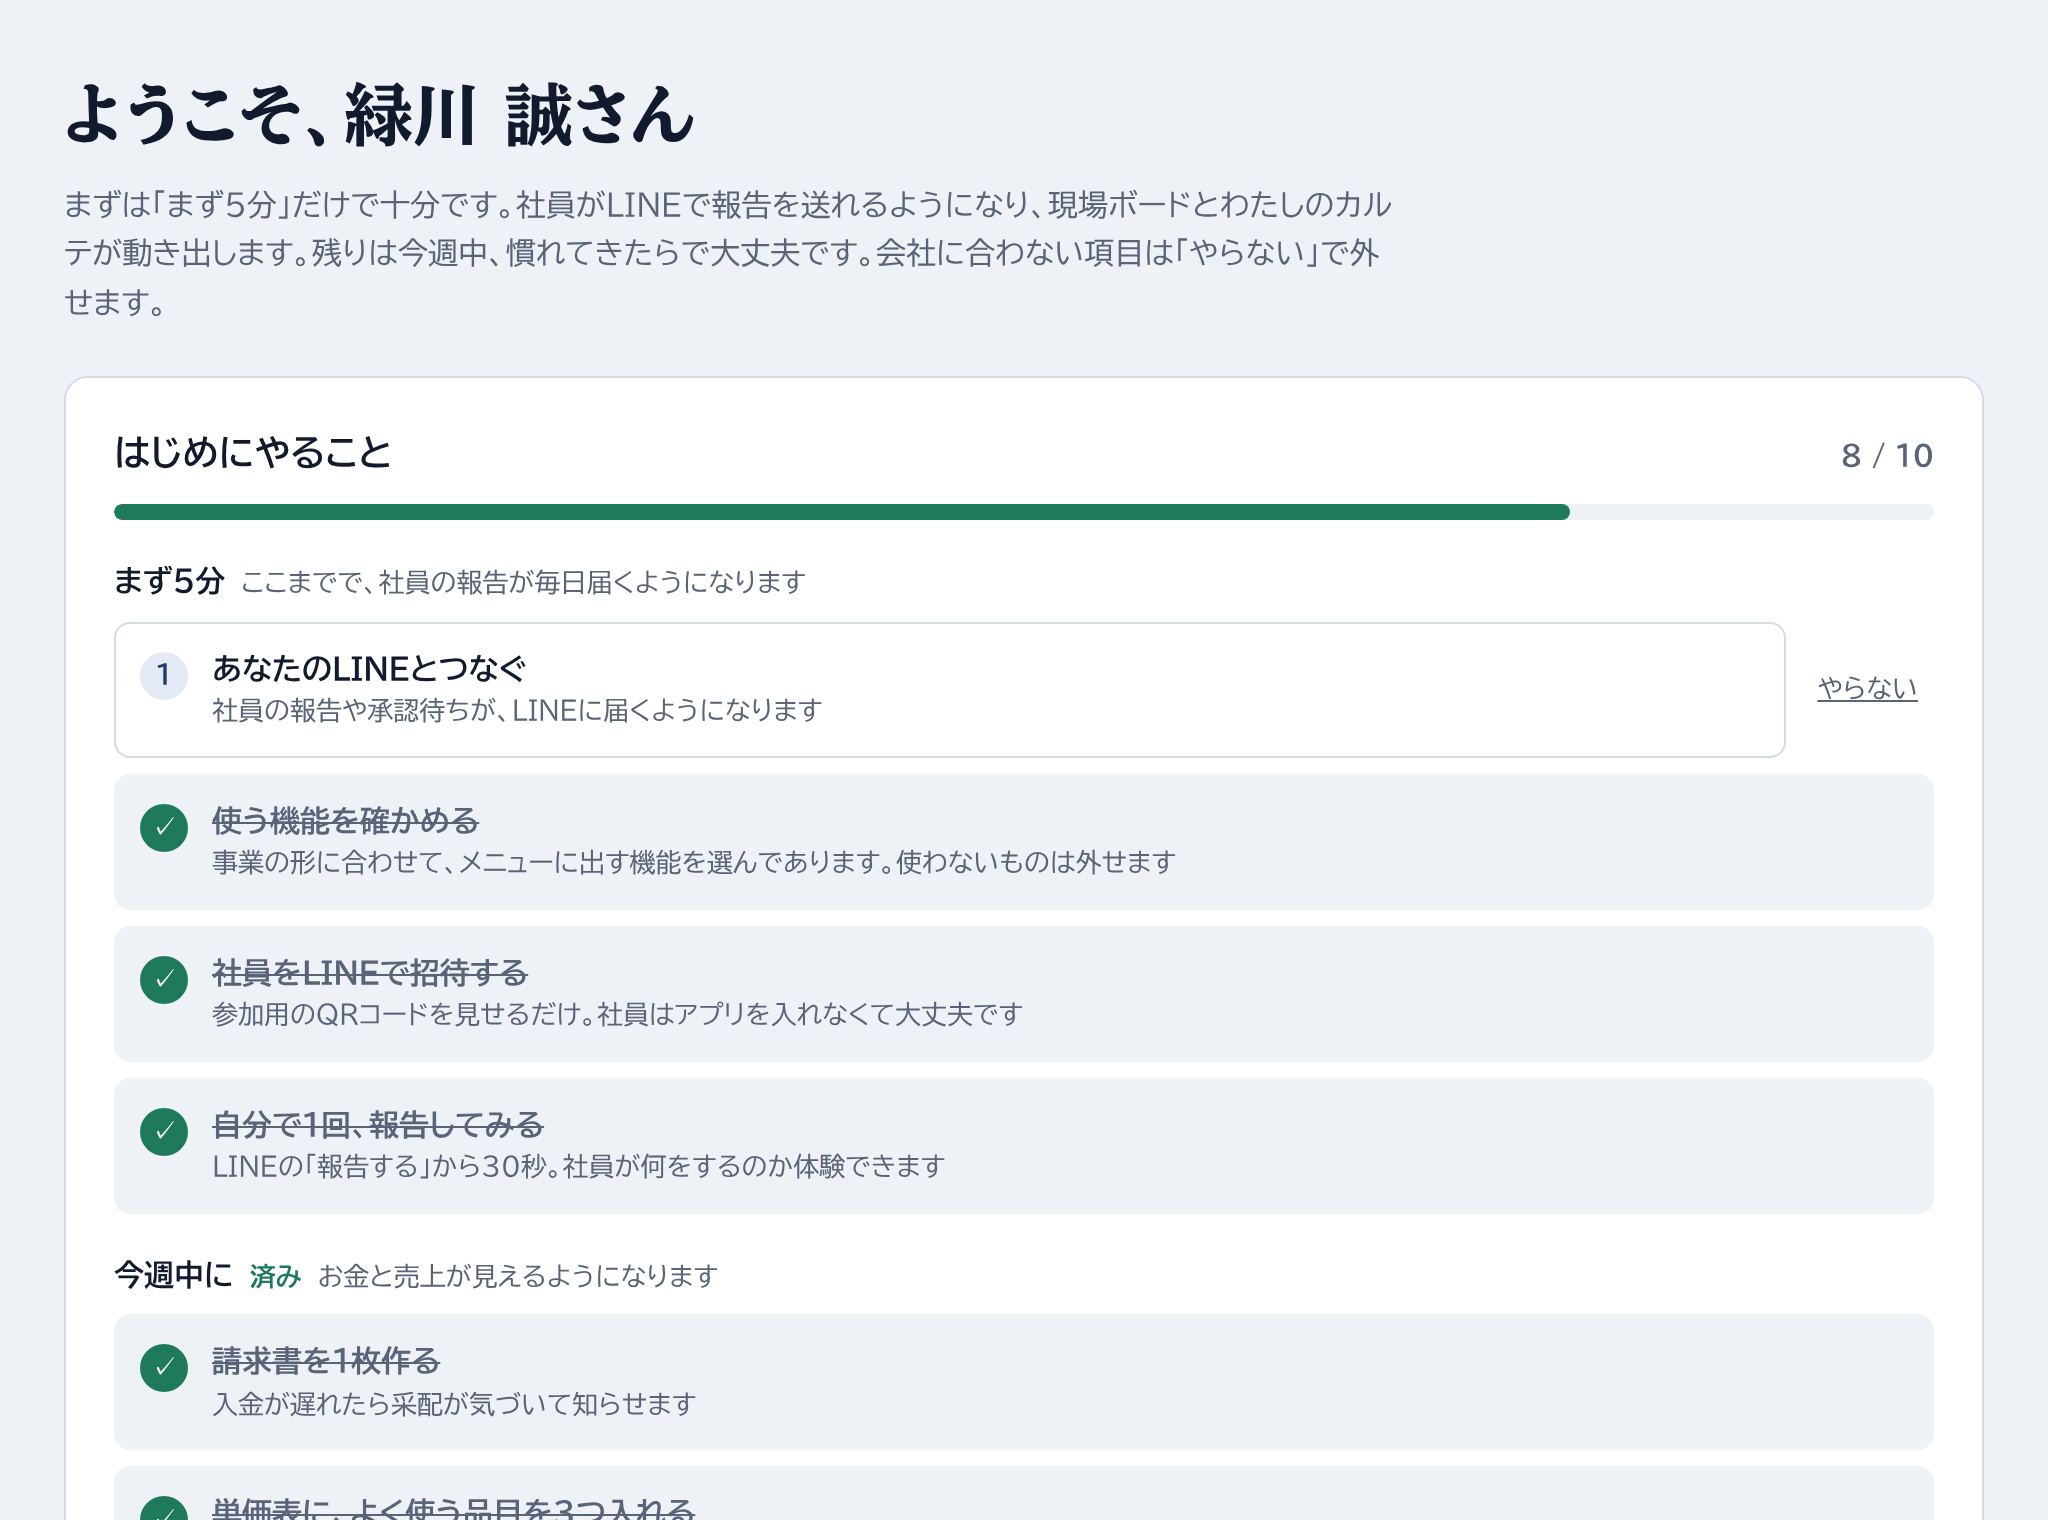
Task: Toggle the checkmark for 請求書を1枚作る
Action: click(164, 1368)
